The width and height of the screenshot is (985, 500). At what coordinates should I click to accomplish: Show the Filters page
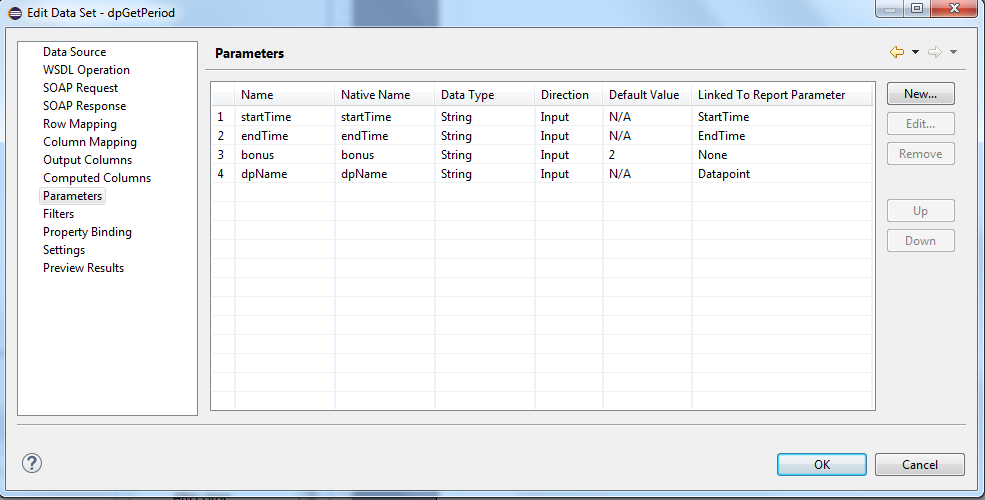tap(58, 214)
